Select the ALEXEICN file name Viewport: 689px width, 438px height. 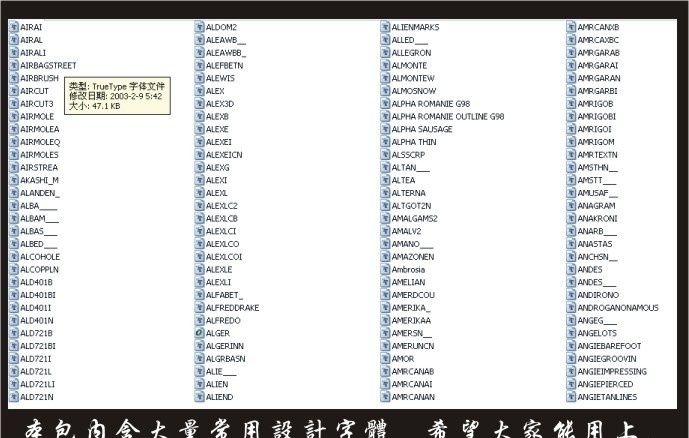(x=224, y=155)
